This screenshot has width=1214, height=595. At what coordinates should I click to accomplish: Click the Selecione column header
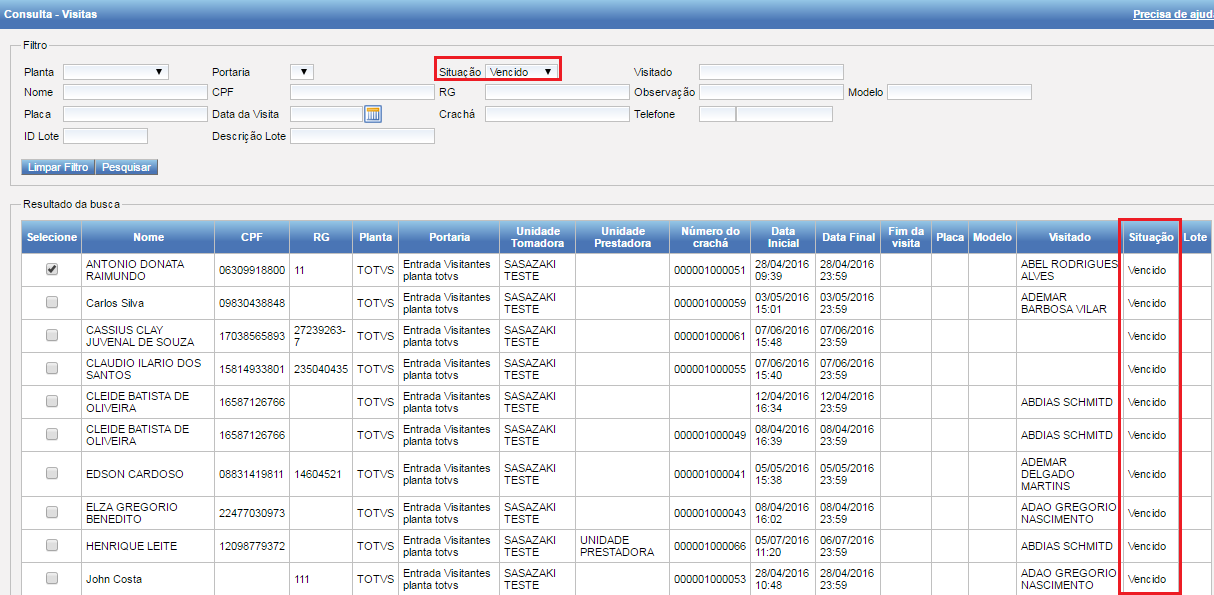(x=52, y=237)
